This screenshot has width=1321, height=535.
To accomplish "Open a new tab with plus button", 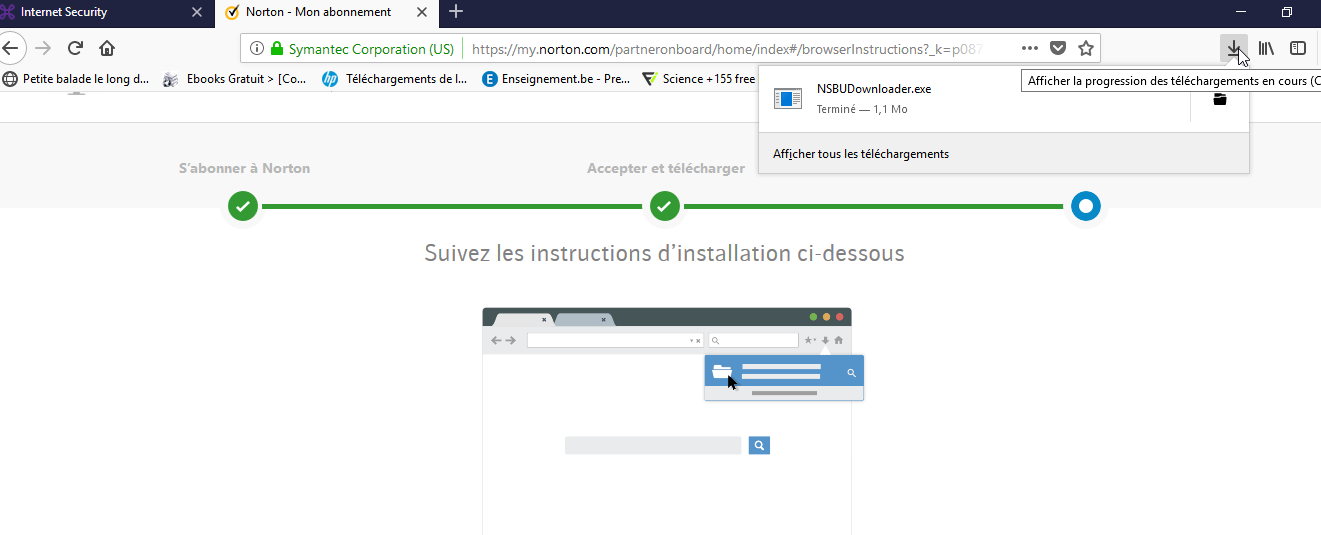I will click(456, 12).
